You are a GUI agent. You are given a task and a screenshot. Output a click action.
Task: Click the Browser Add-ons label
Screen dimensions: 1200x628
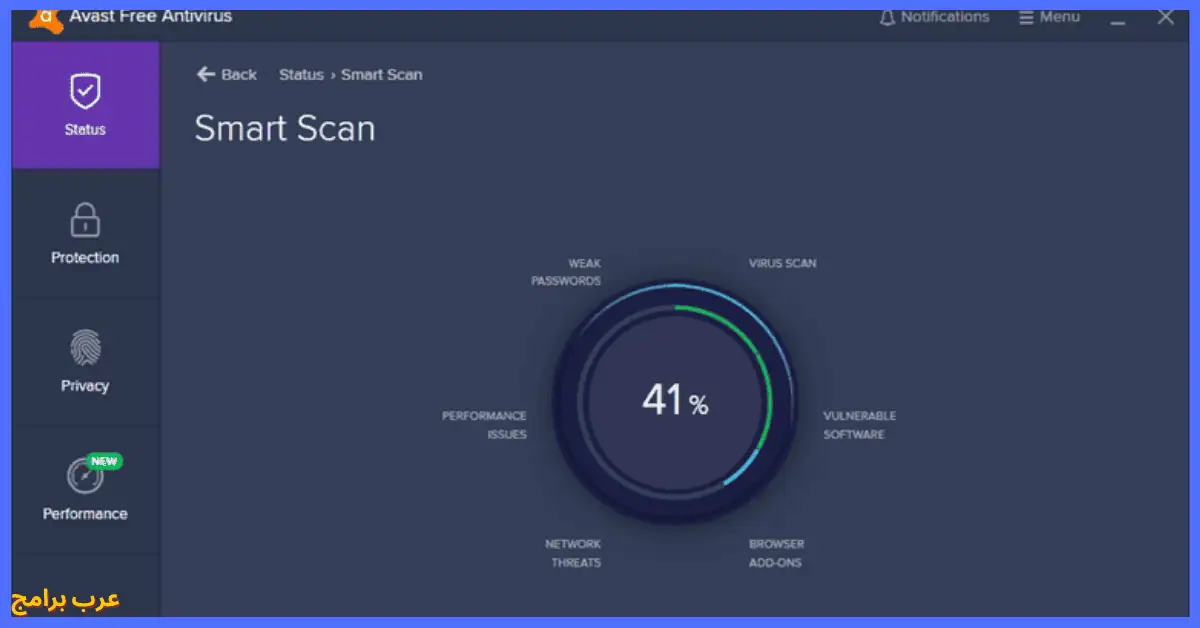coord(777,553)
